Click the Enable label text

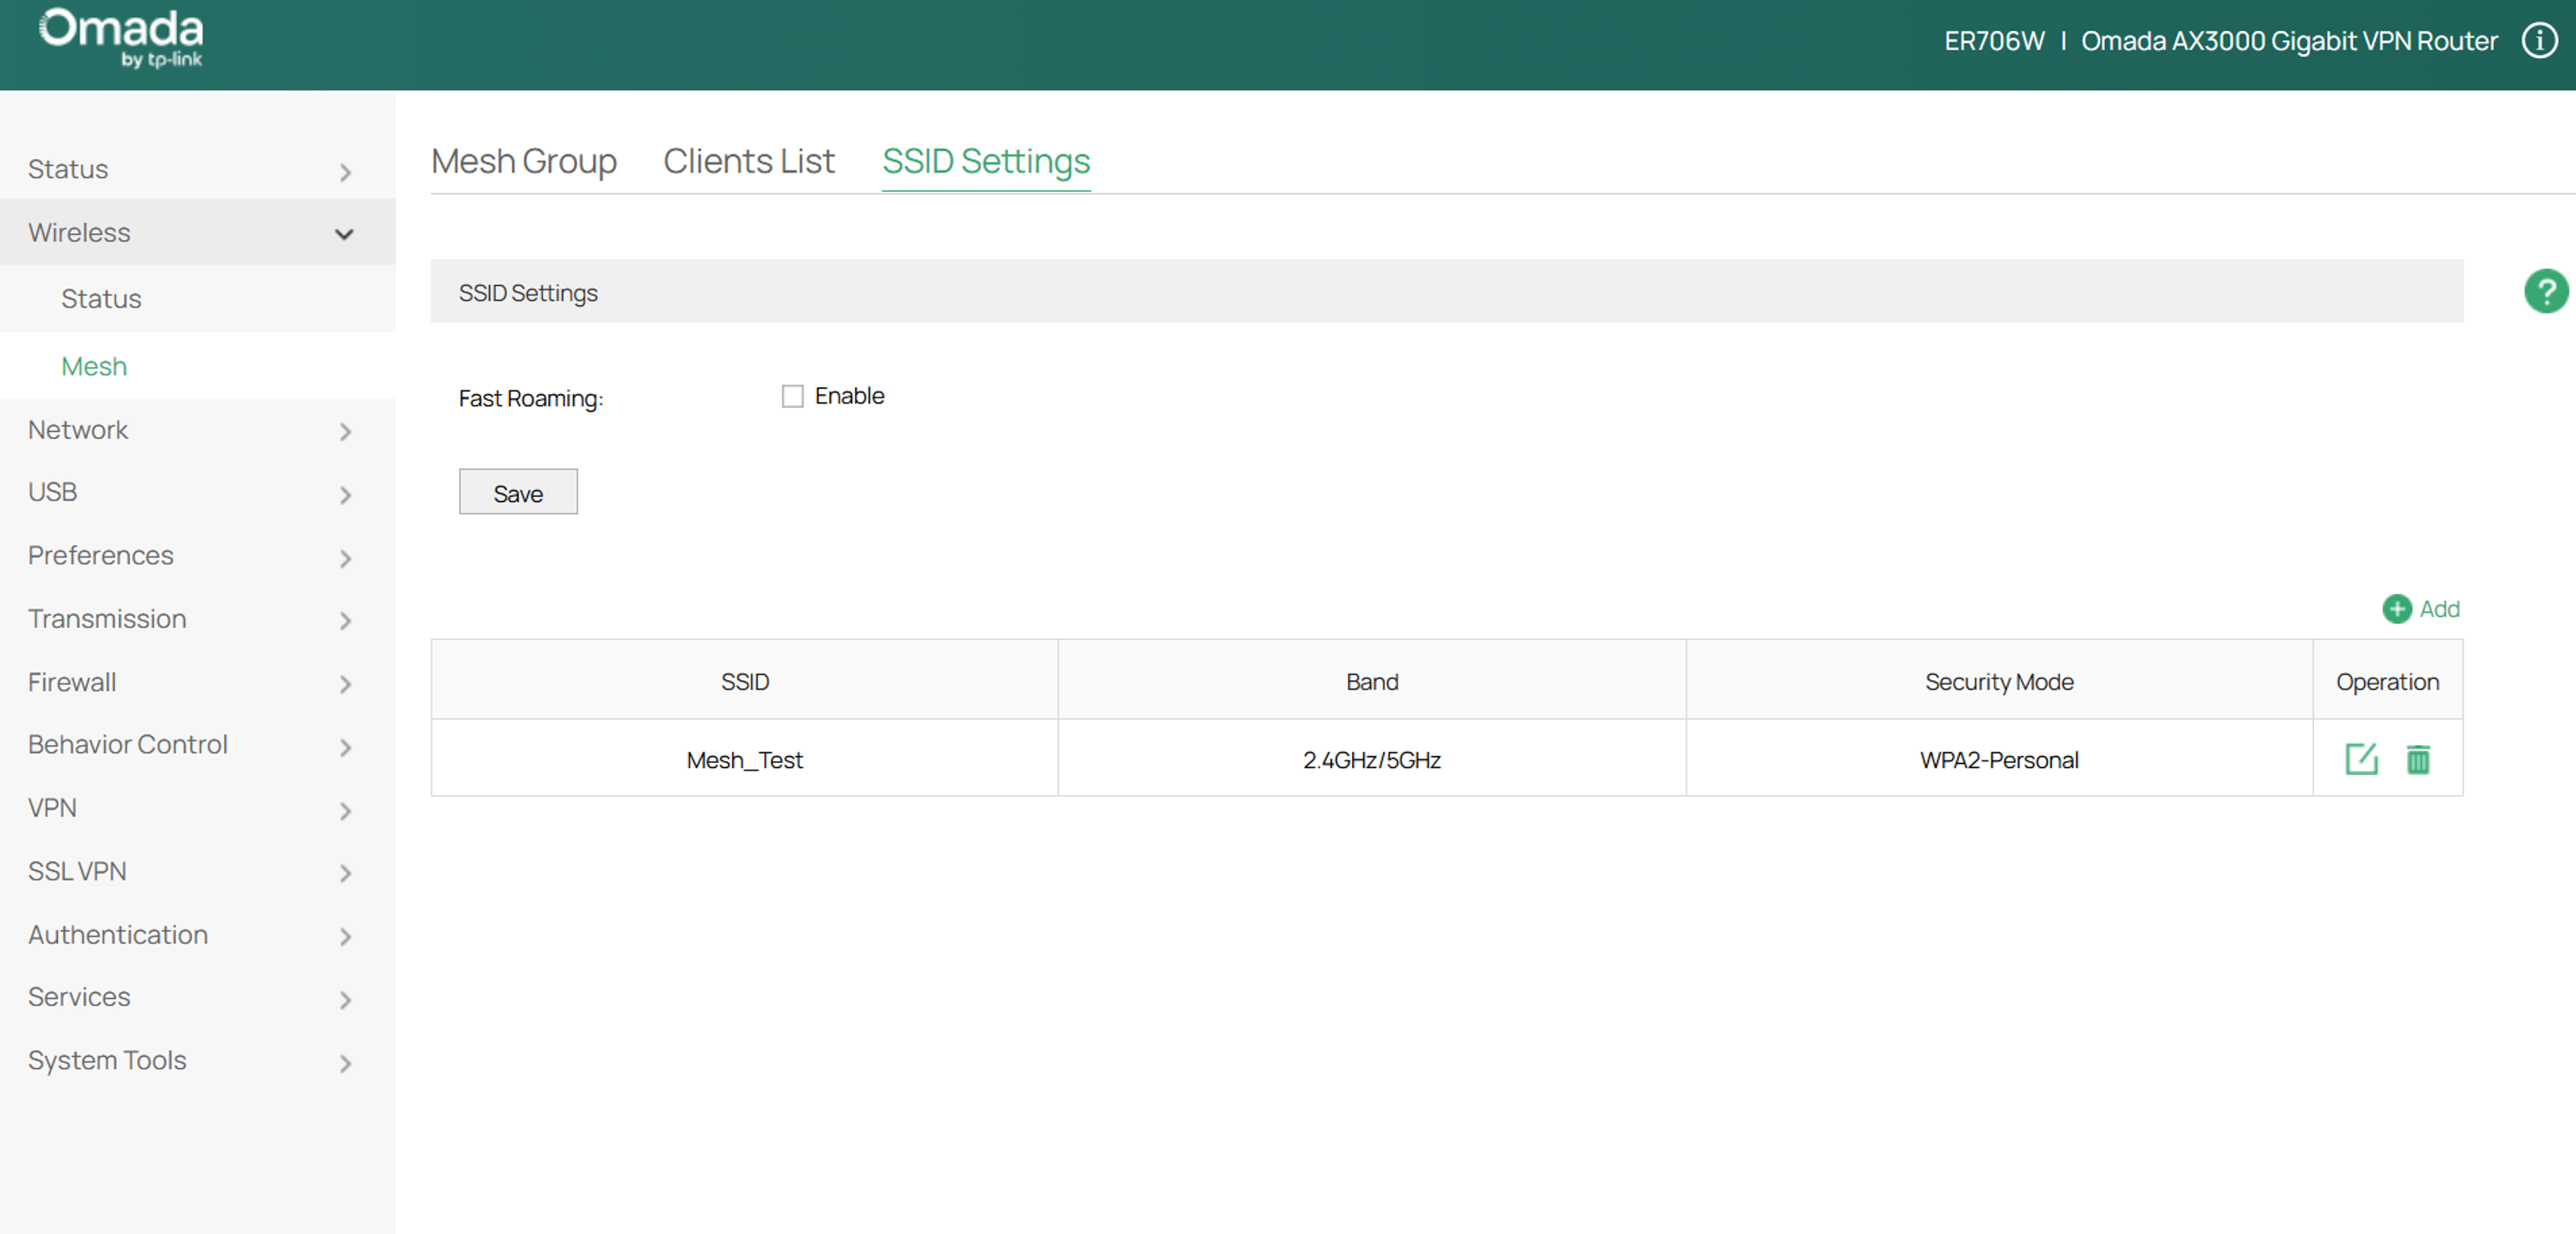point(849,396)
